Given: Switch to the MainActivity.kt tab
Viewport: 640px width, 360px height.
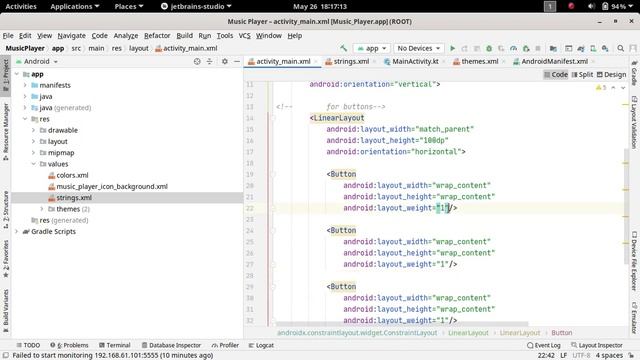Looking at the screenshot, I should [415, 61].
